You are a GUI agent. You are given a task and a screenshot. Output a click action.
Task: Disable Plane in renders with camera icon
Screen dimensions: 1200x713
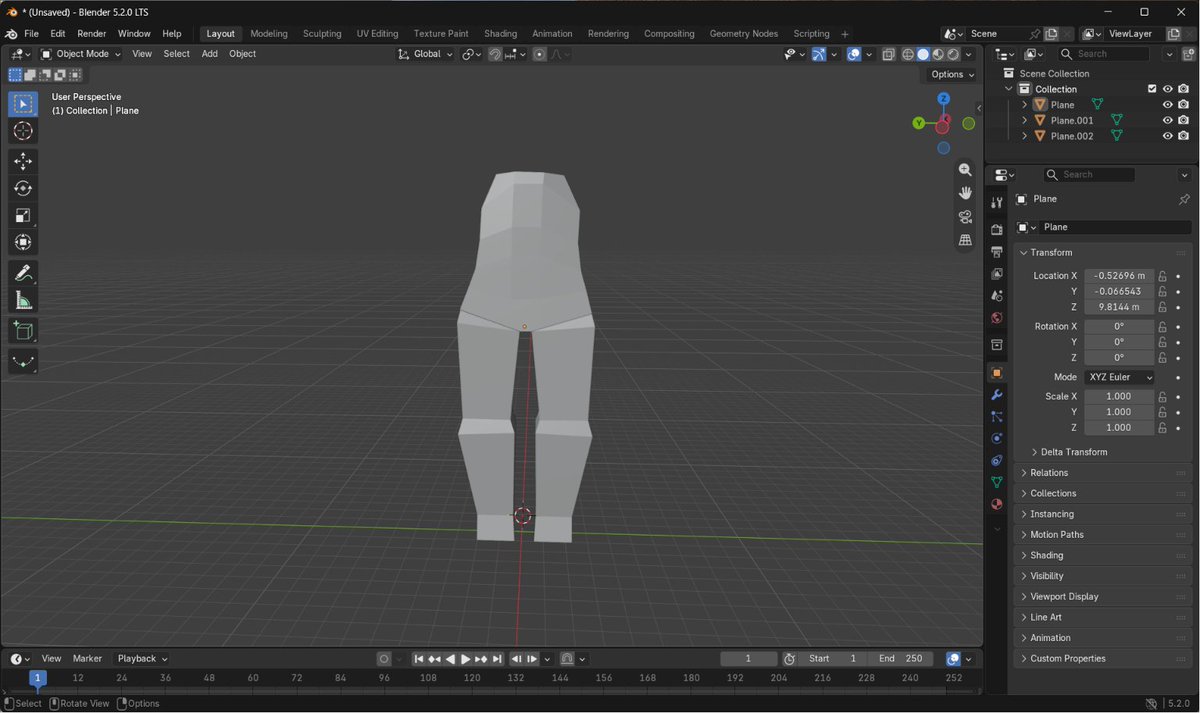(1183, 105)
